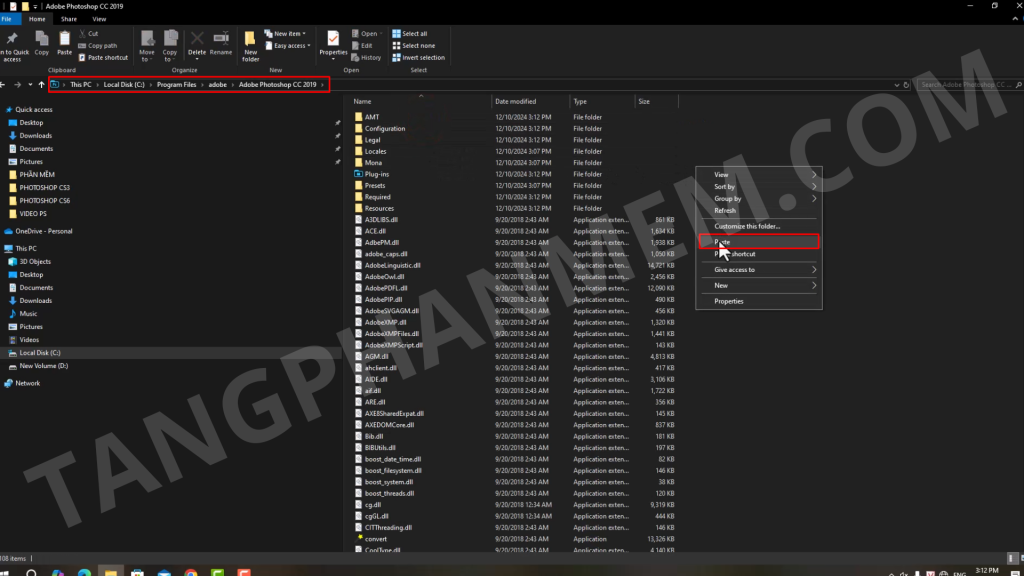Open the Plug-ins folder in the file list
Screen dimensions: 1024x576
tap(377, 174)
